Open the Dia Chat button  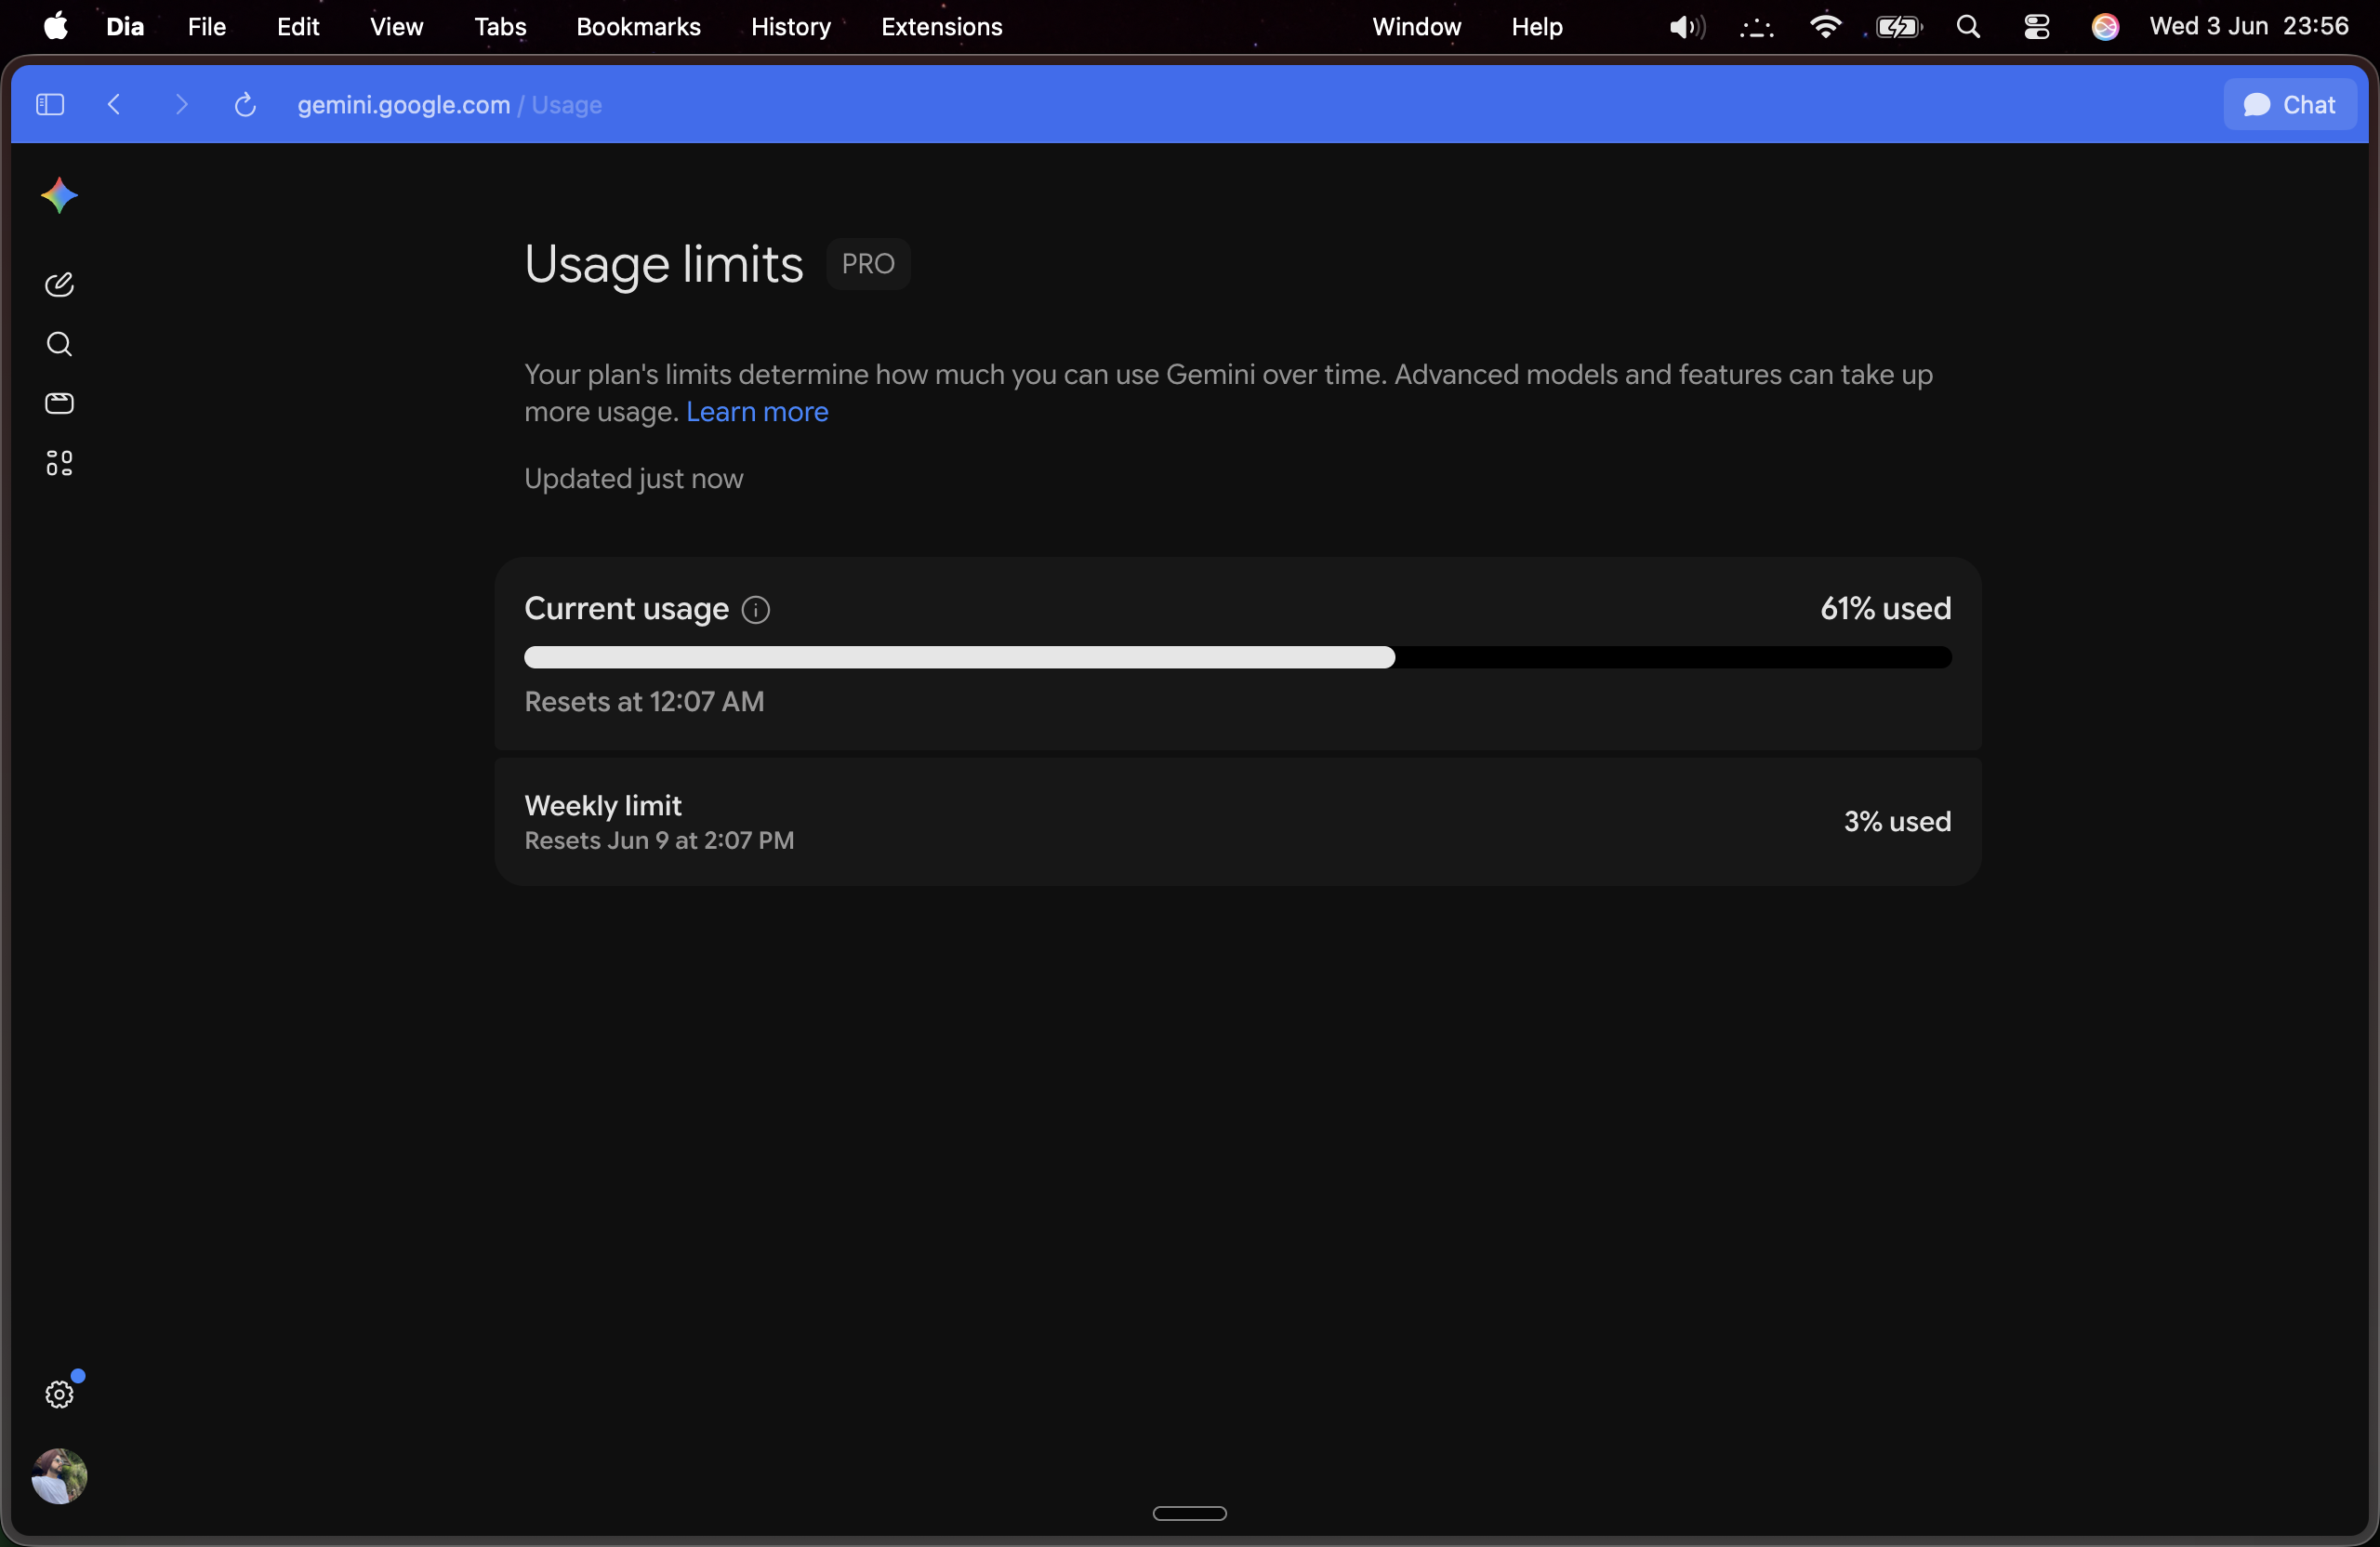point(2290,104)
